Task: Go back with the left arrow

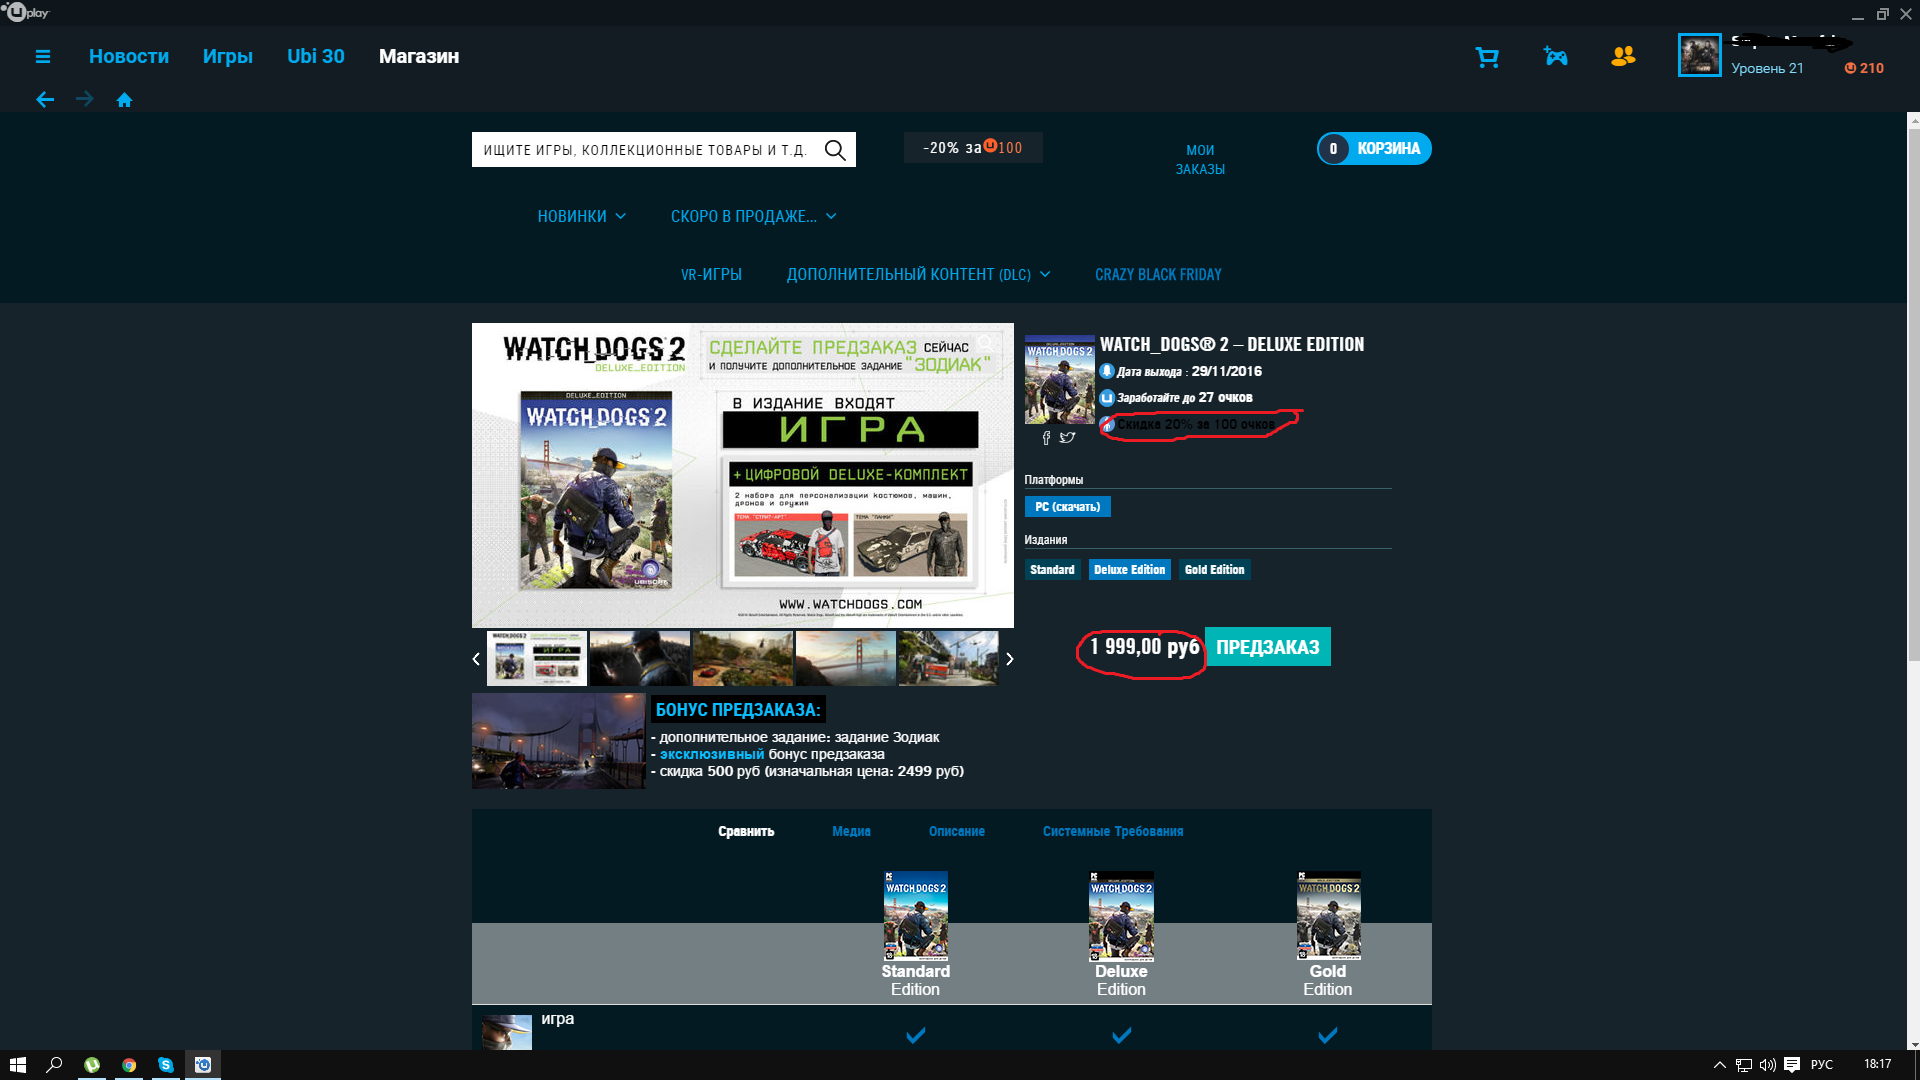Action: (45, 99)
